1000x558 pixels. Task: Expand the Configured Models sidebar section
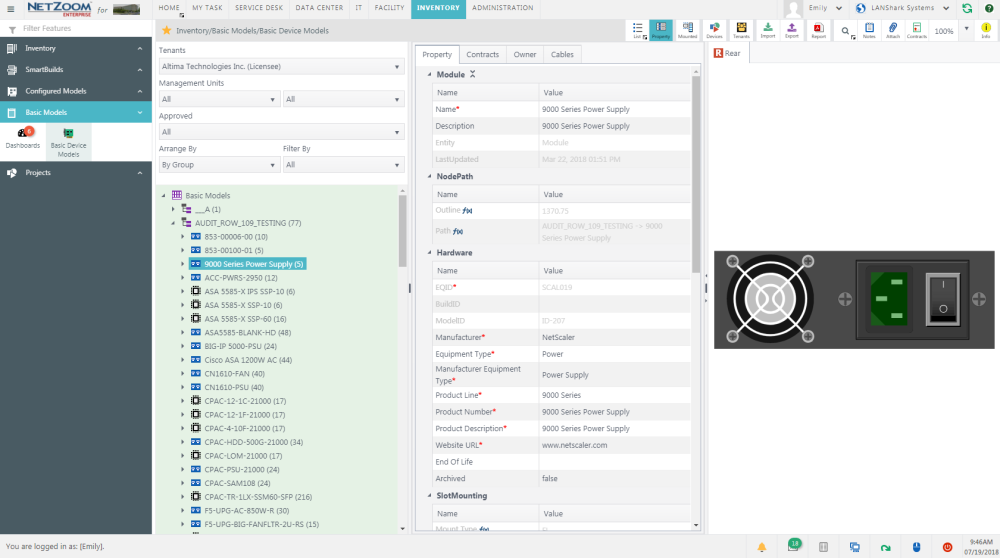point(76,91)
